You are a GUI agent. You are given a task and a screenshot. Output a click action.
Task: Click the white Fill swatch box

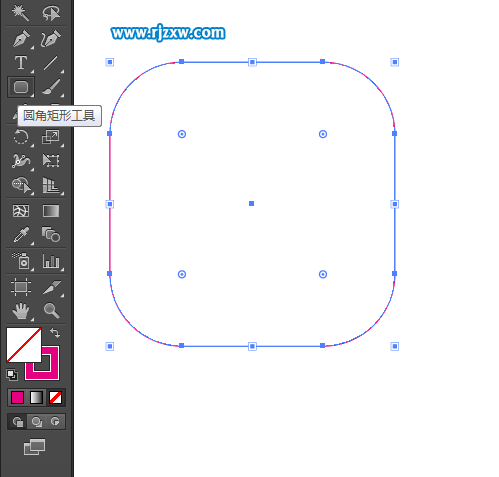tap(24, 345)
